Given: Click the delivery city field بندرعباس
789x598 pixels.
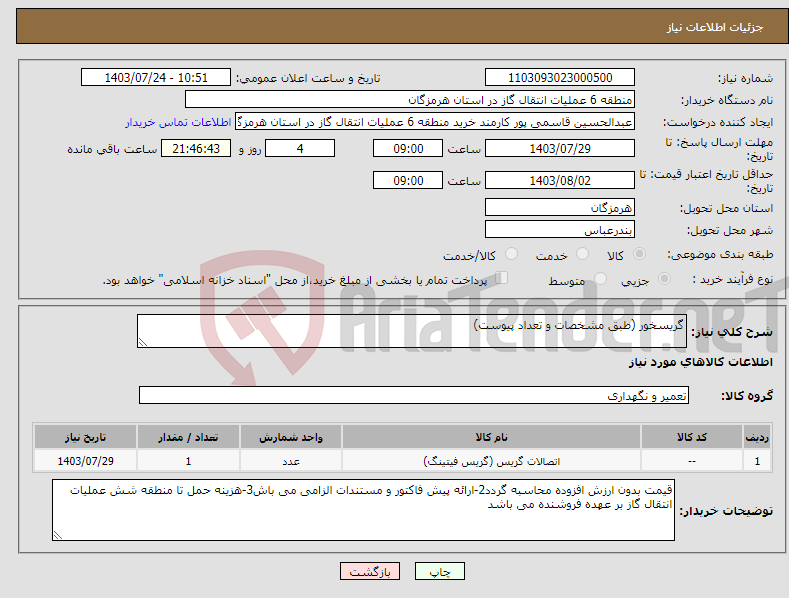Looking at the screenshot, I should [x=560, y=230].
